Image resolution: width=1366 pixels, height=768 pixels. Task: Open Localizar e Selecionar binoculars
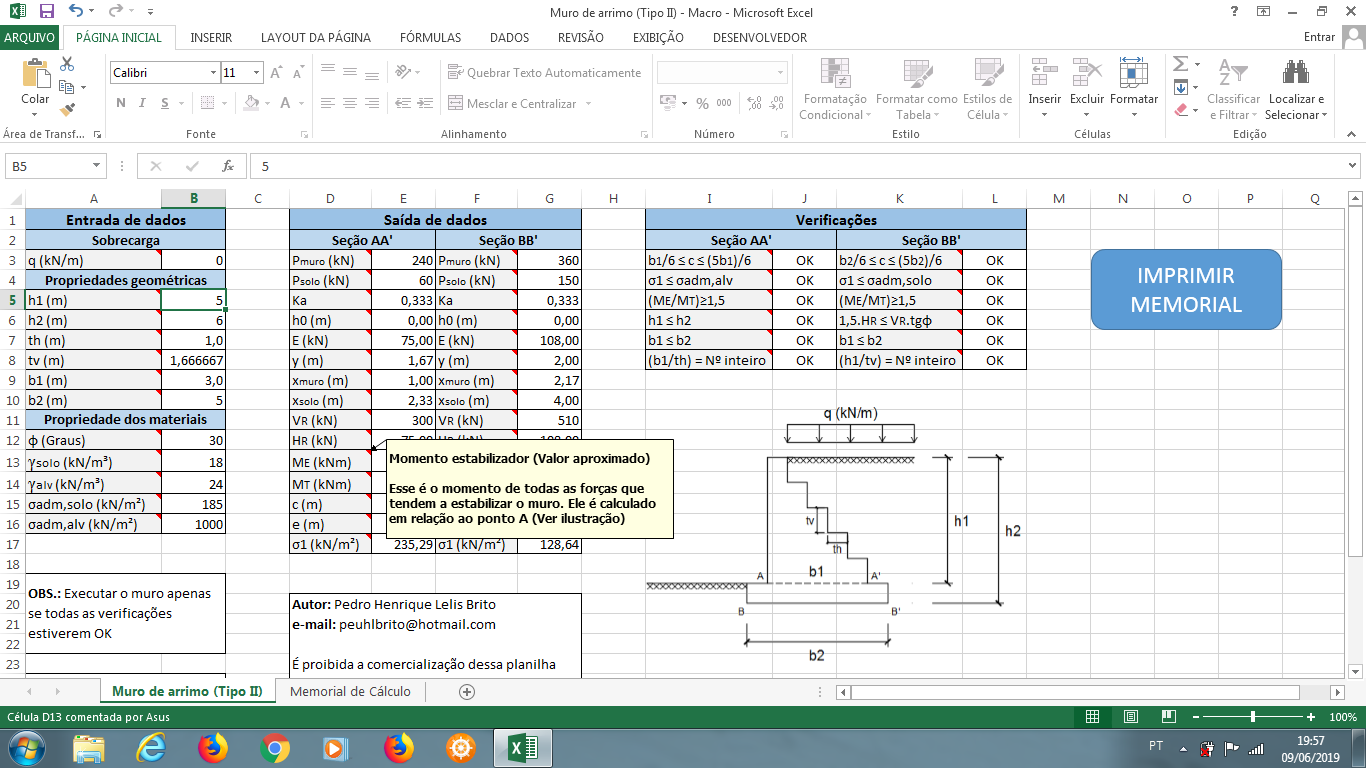[x=1296, y=89]
